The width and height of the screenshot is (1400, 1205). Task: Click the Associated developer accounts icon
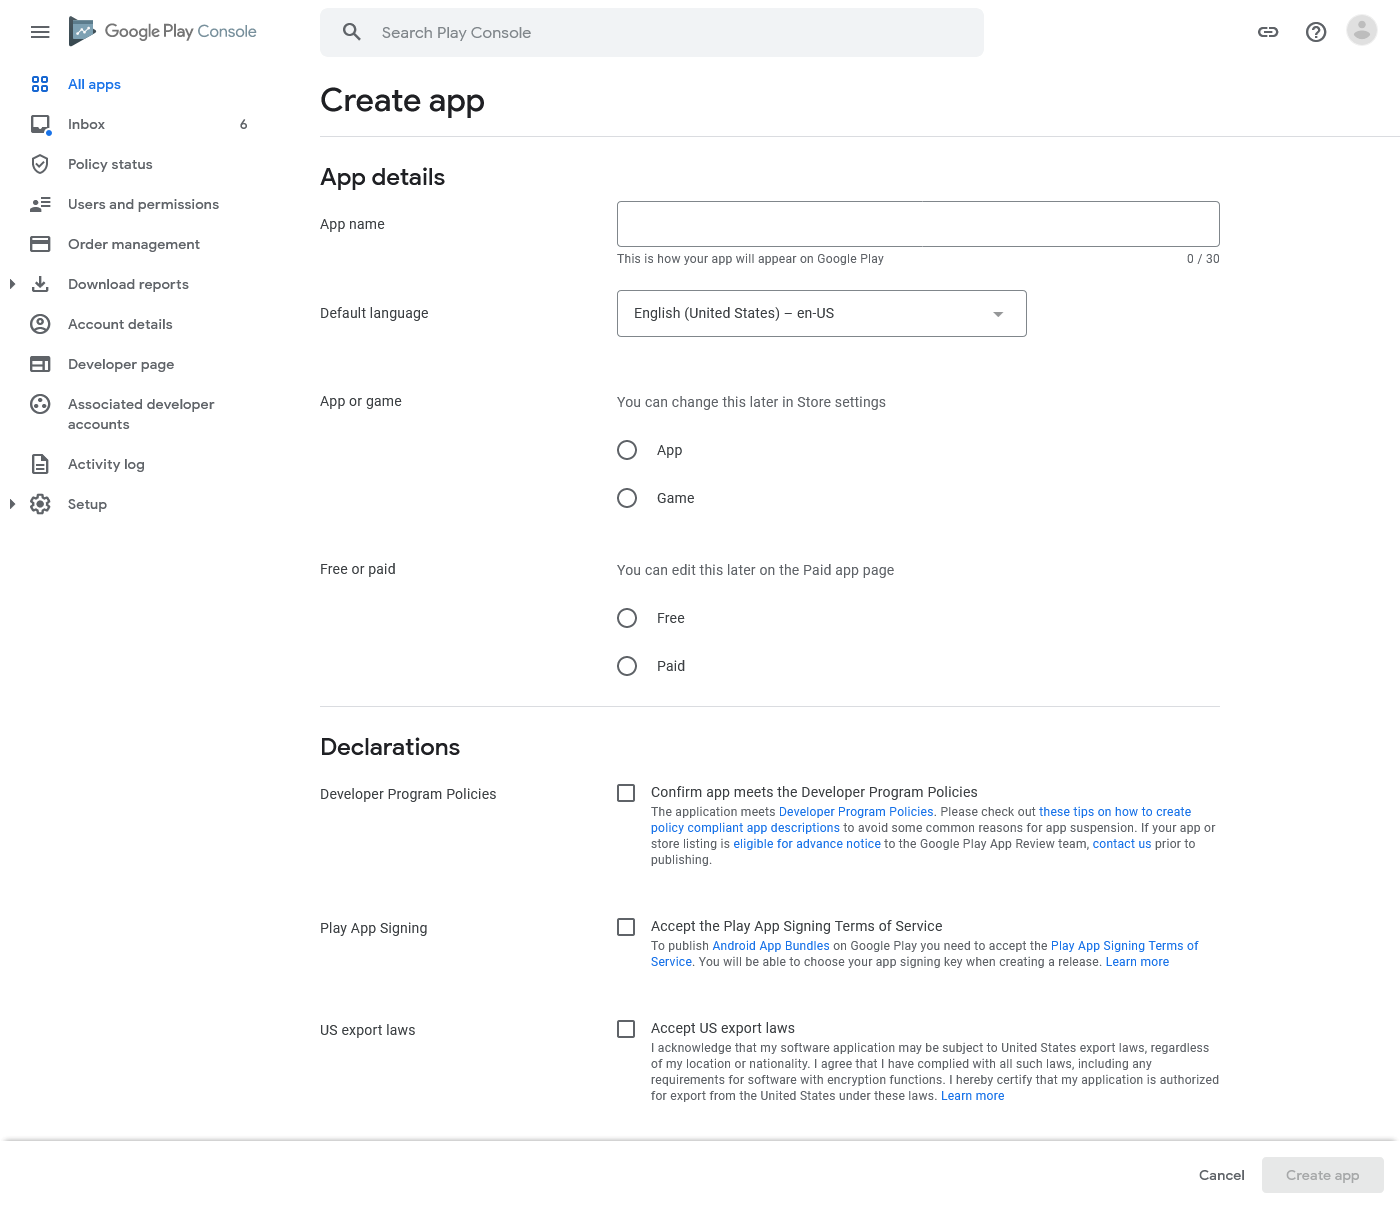click(40, 404)
